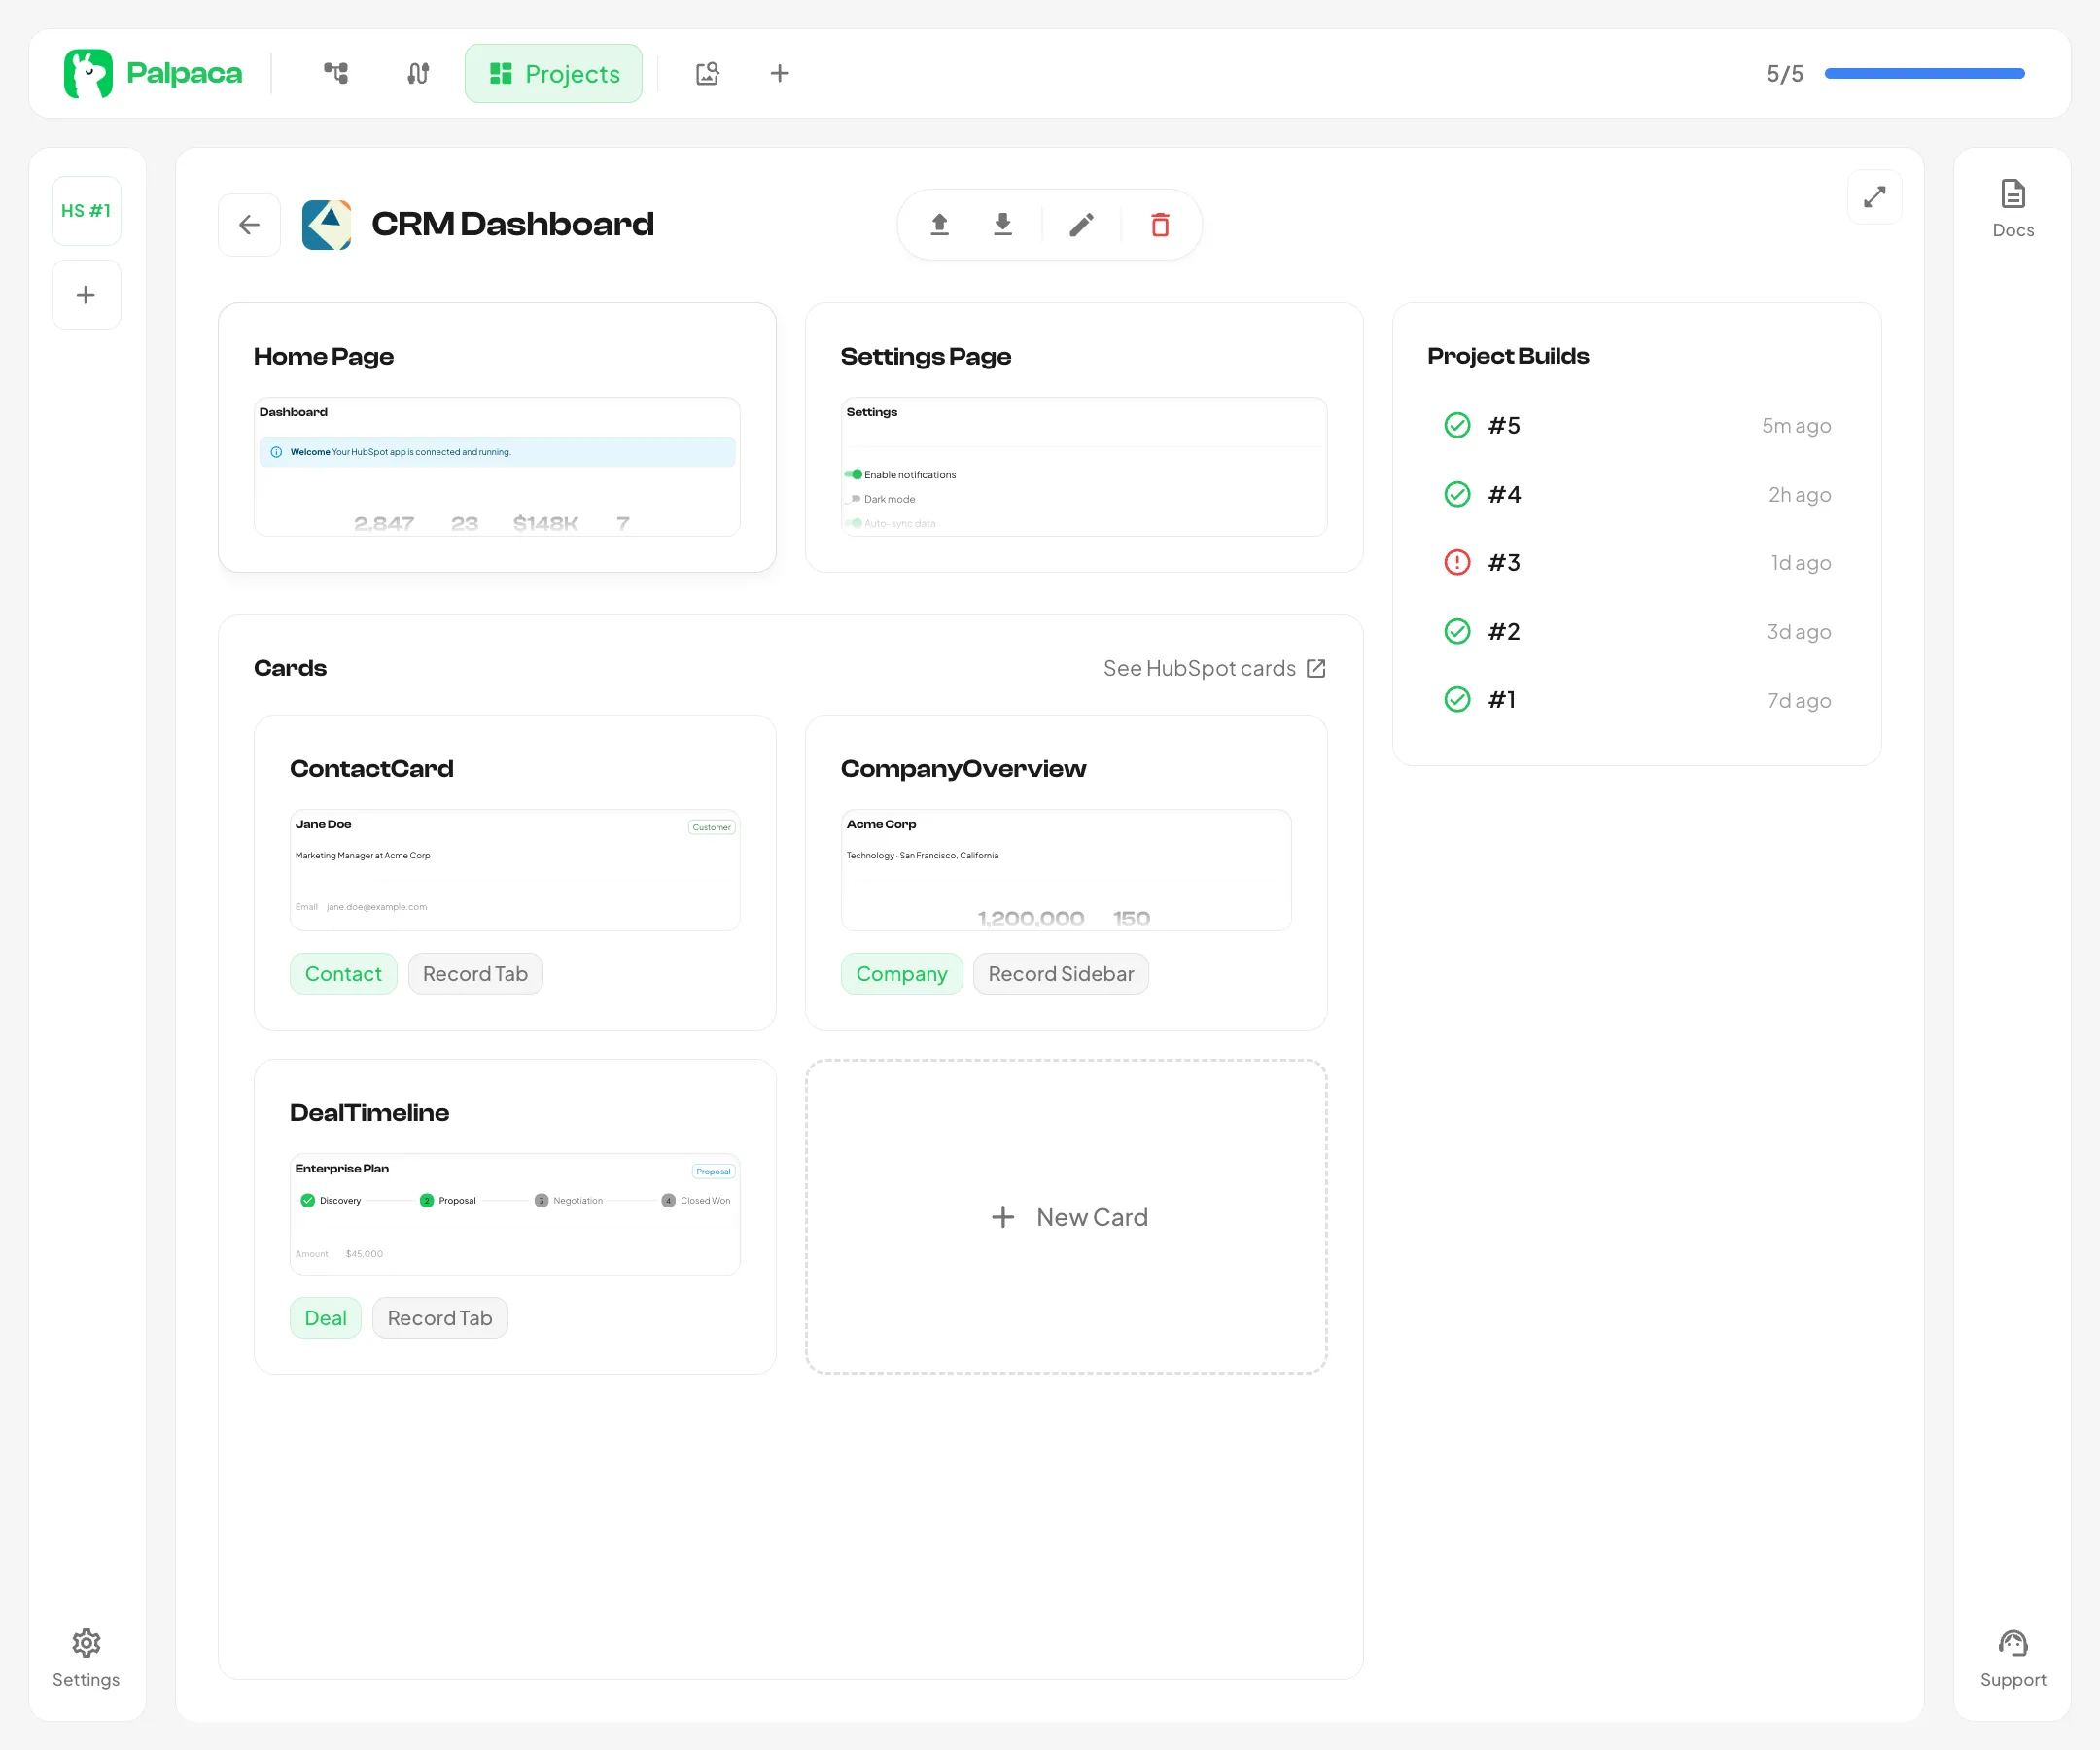Expand the project view with diagonal arrows icon
2100x1750 pixels.
click(x=1874, y=197)
